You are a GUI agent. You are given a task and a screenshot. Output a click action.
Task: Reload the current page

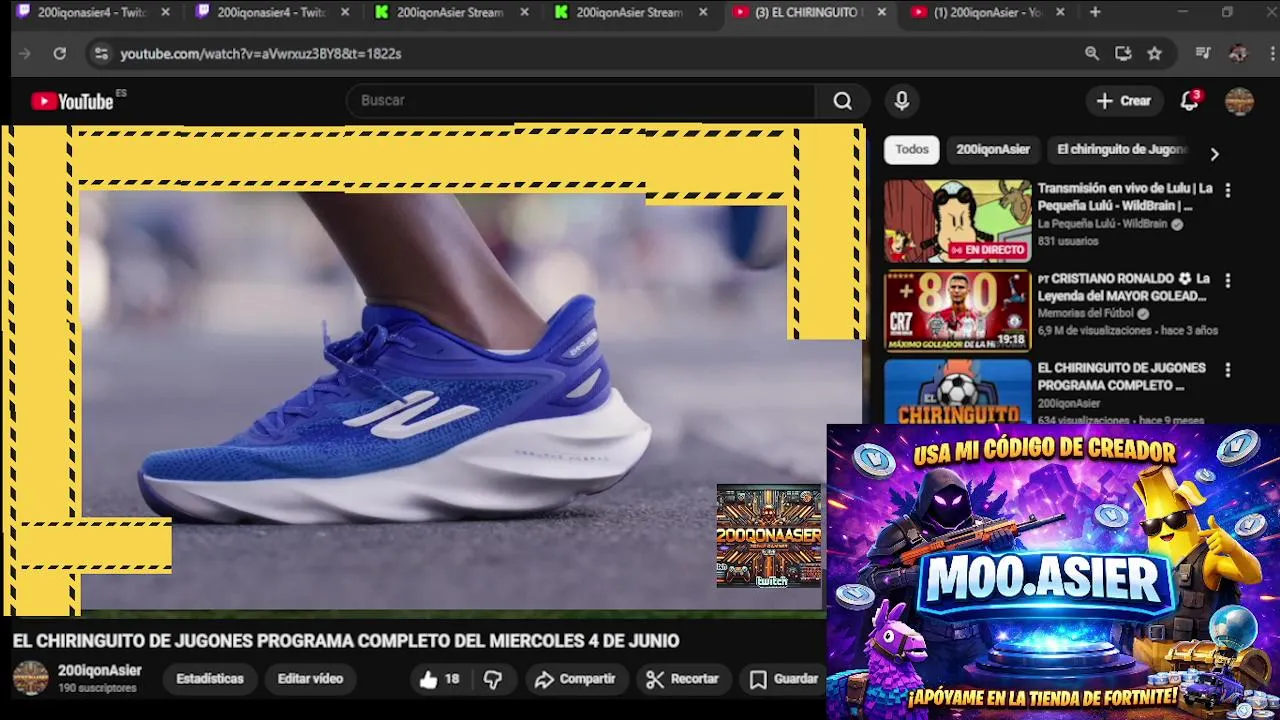click(x=60, y=54)
